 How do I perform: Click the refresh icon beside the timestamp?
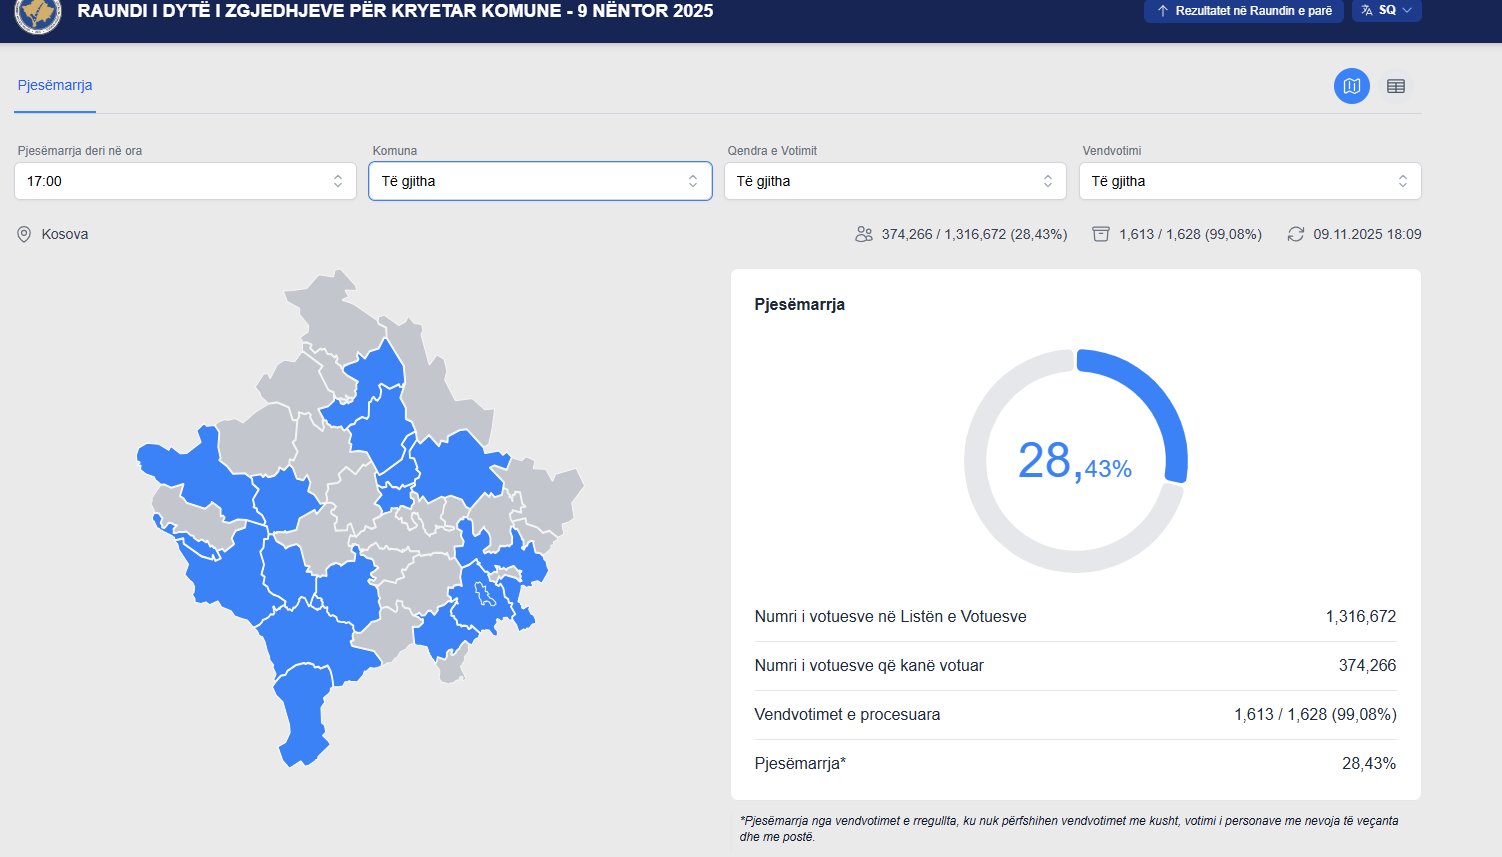(x=1296, y=233)
